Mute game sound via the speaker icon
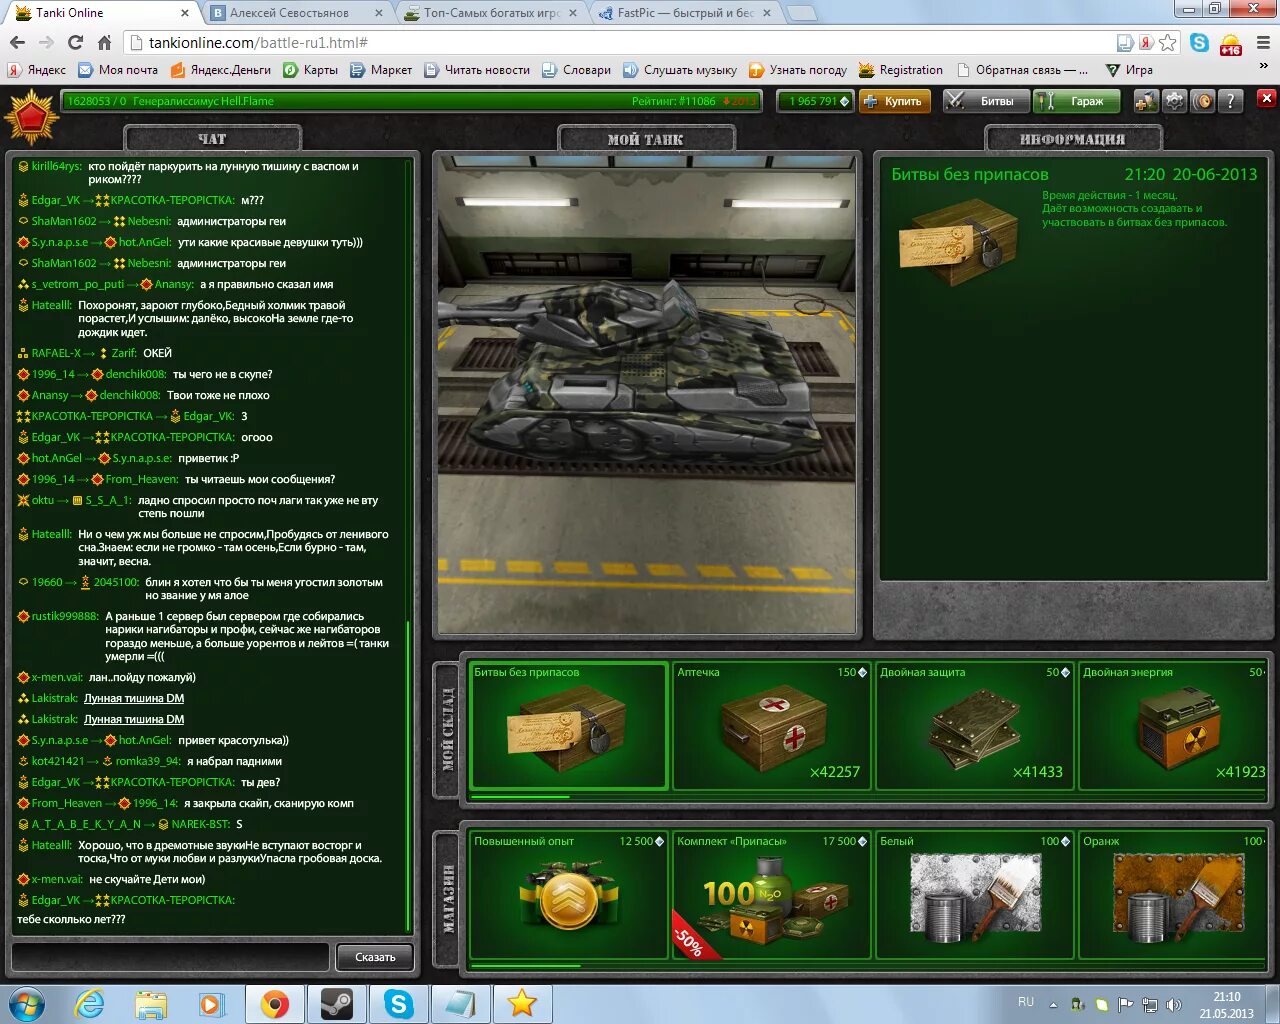The height and width of the screenshot is (1024, 1280). 1204,100
